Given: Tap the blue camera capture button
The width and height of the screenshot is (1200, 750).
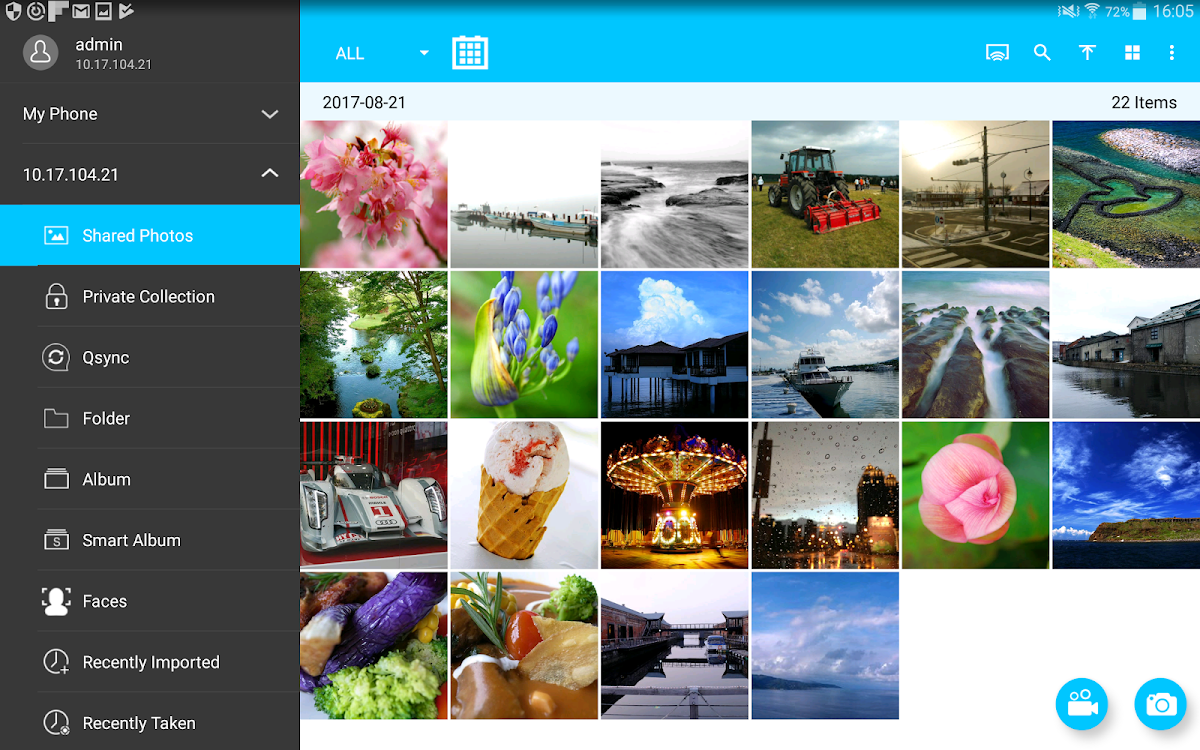Looking at the screenshot, I should tap(1160, 704).
